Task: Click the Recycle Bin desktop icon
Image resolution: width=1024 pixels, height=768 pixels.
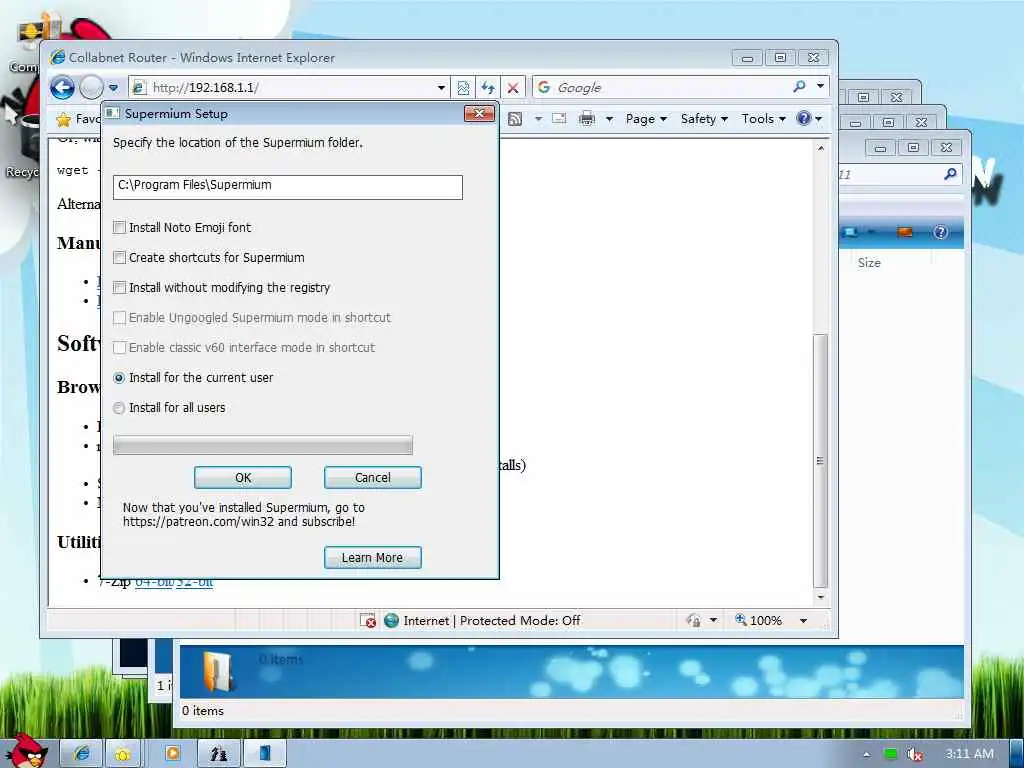Action: [x=21, y=148]
